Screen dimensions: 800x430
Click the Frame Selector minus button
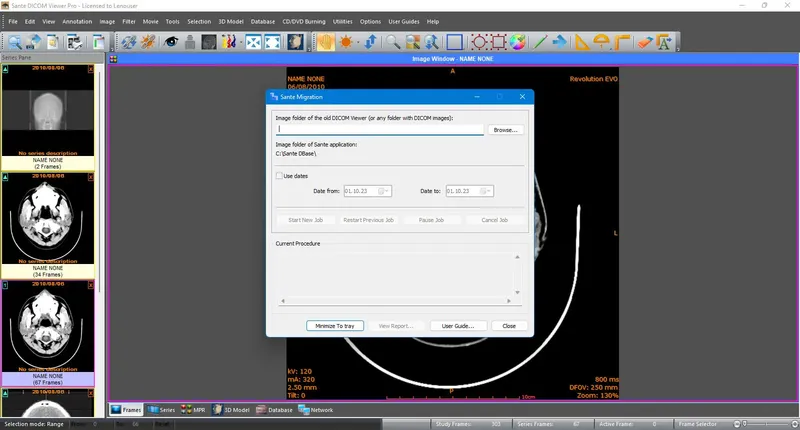(737, 424)
